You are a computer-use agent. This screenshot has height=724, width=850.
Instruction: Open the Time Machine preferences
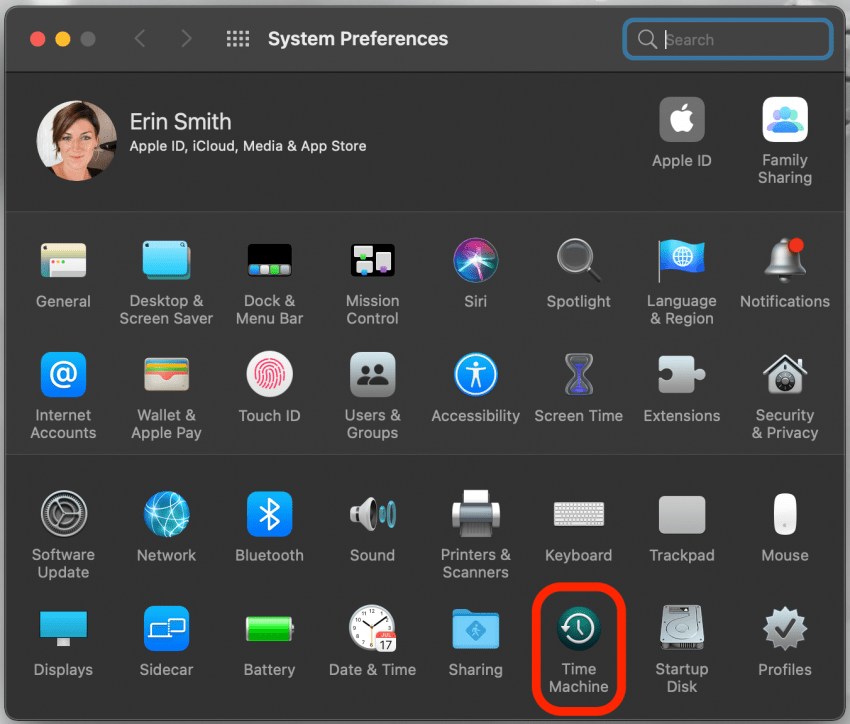click(x=578, y=629)
